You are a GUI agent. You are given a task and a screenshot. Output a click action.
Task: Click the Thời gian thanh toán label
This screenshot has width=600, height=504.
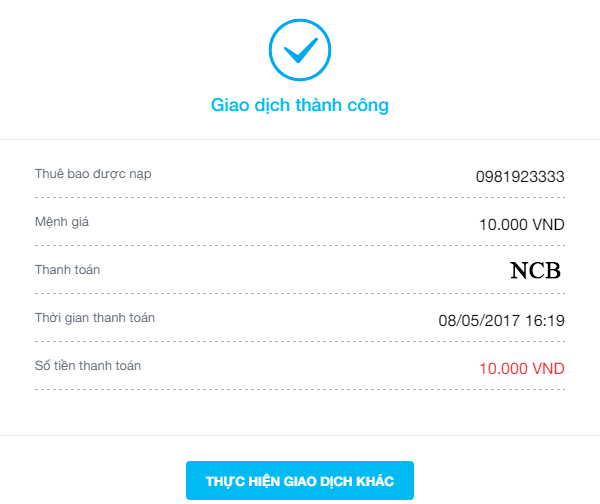(95, 318)
